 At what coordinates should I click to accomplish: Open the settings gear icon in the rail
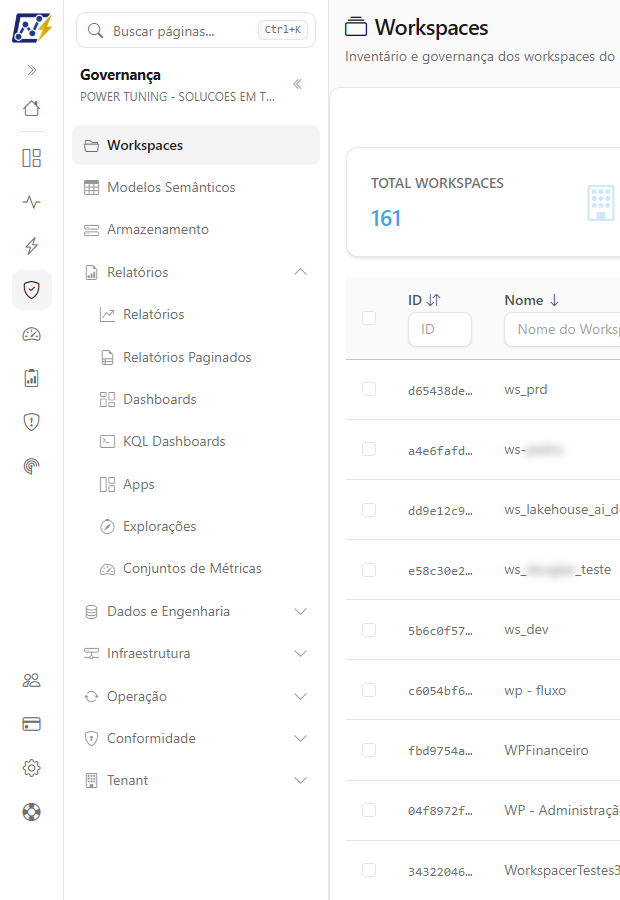click(x=32, y=768)
